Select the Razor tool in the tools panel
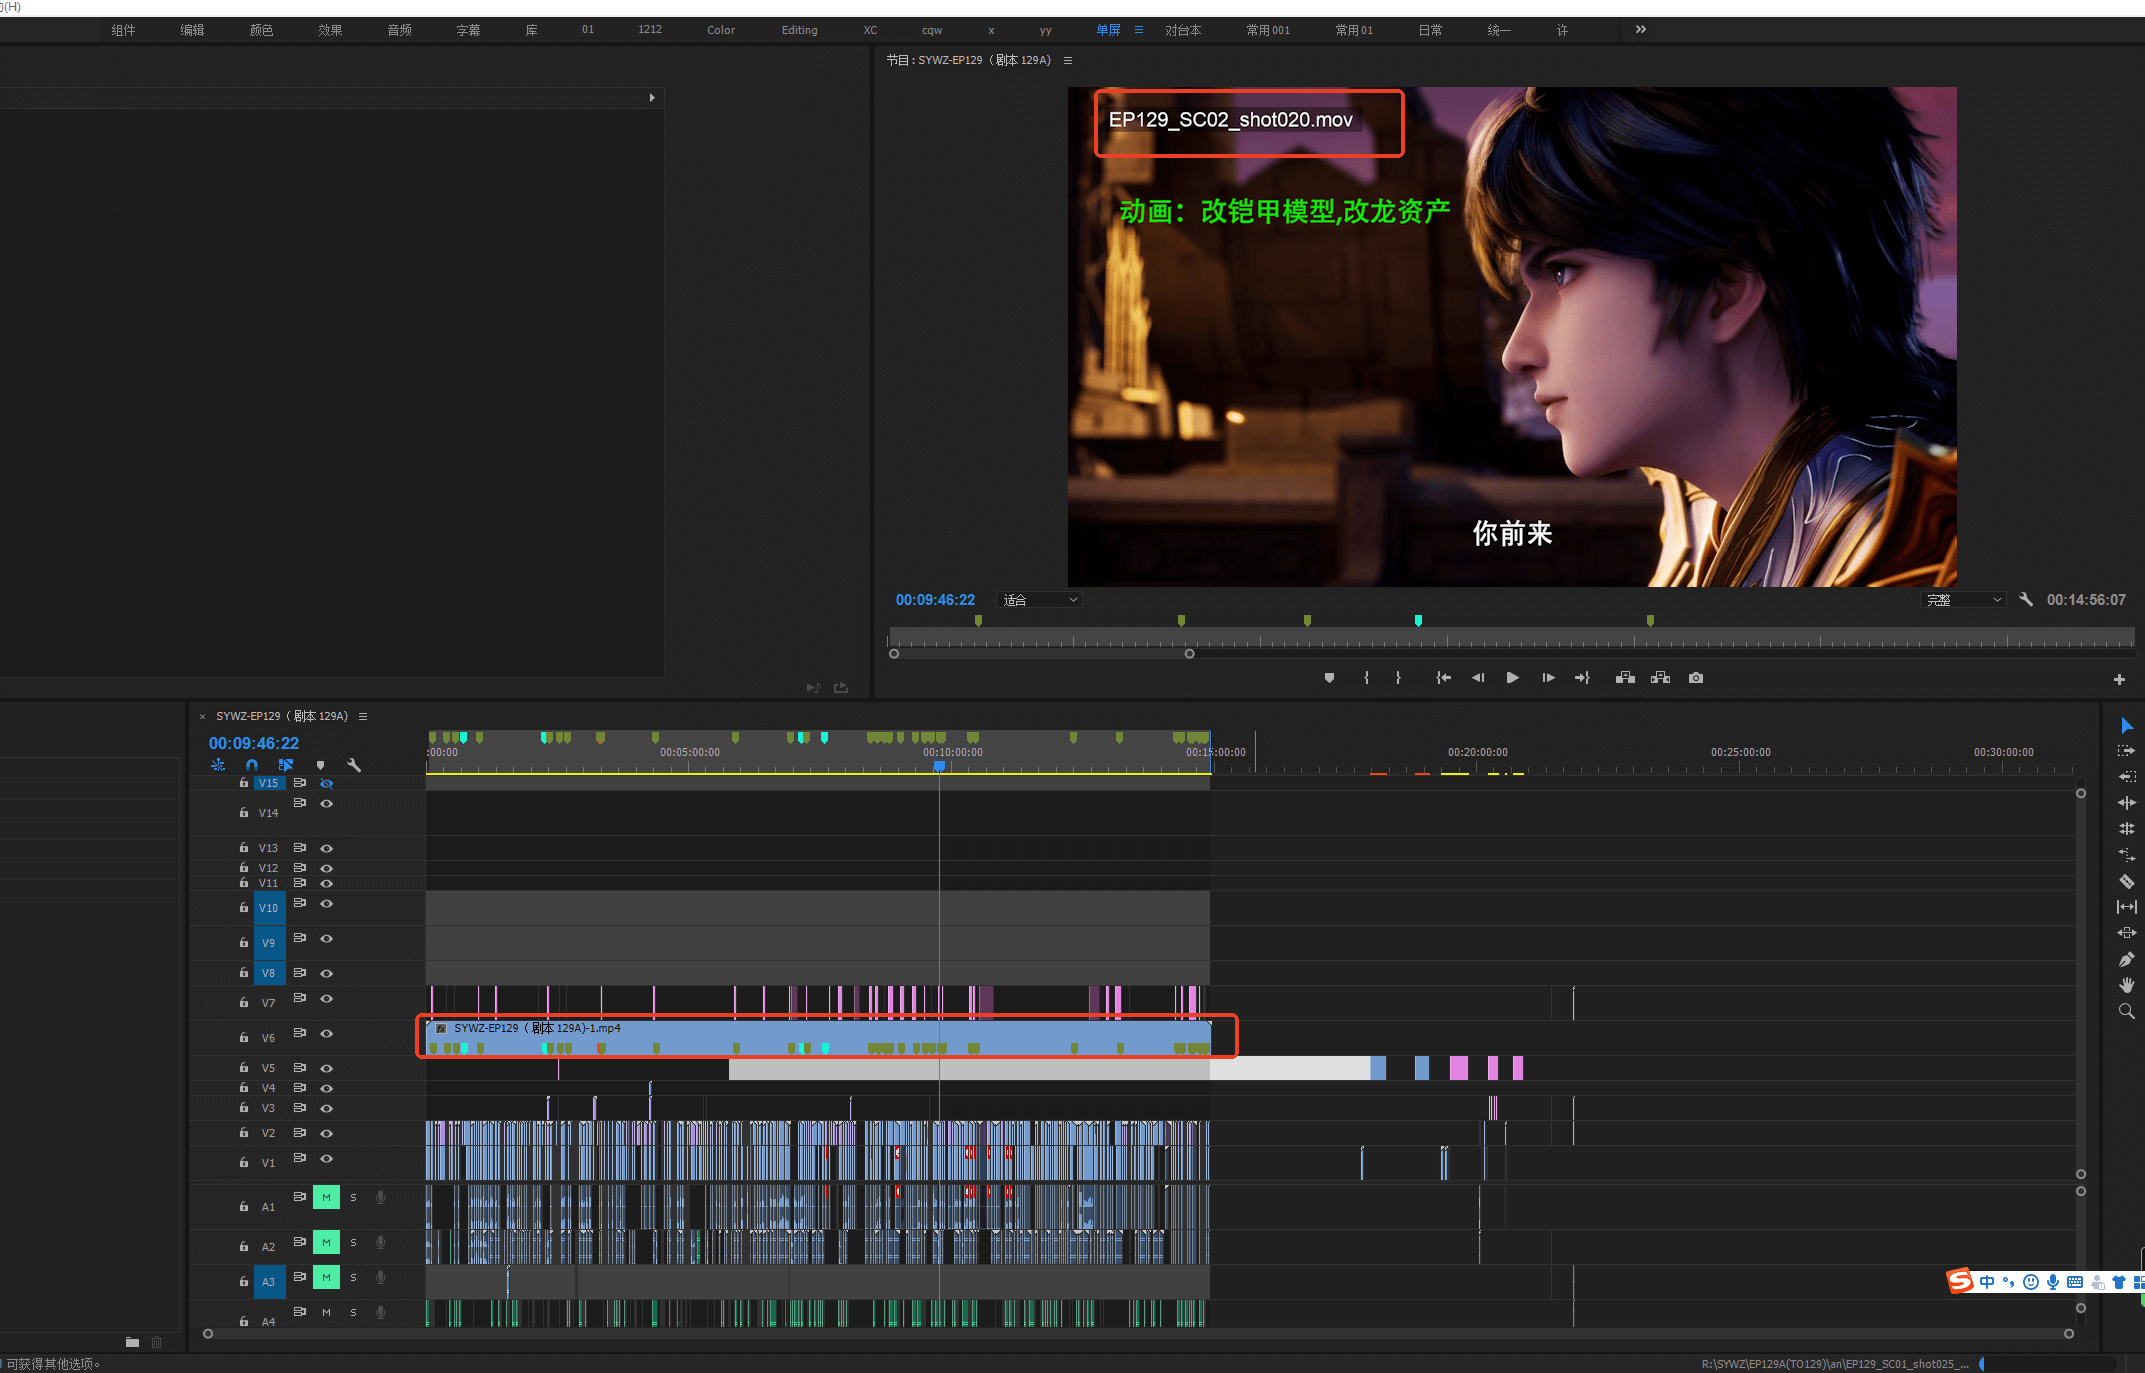The image size is (2145, 1373). (x=2126, y=881)
